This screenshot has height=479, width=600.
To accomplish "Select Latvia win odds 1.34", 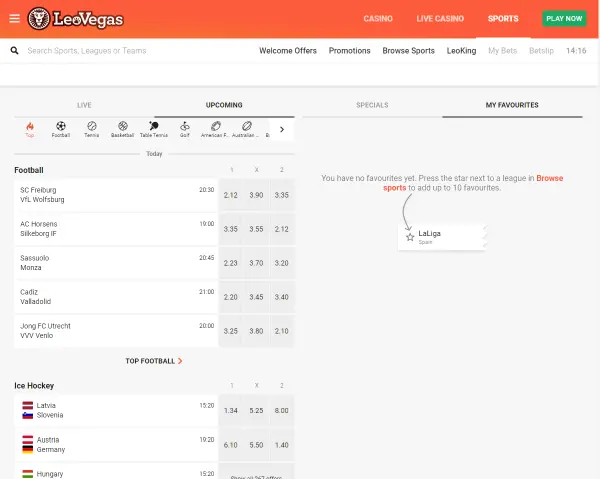I will coord(231,411).
